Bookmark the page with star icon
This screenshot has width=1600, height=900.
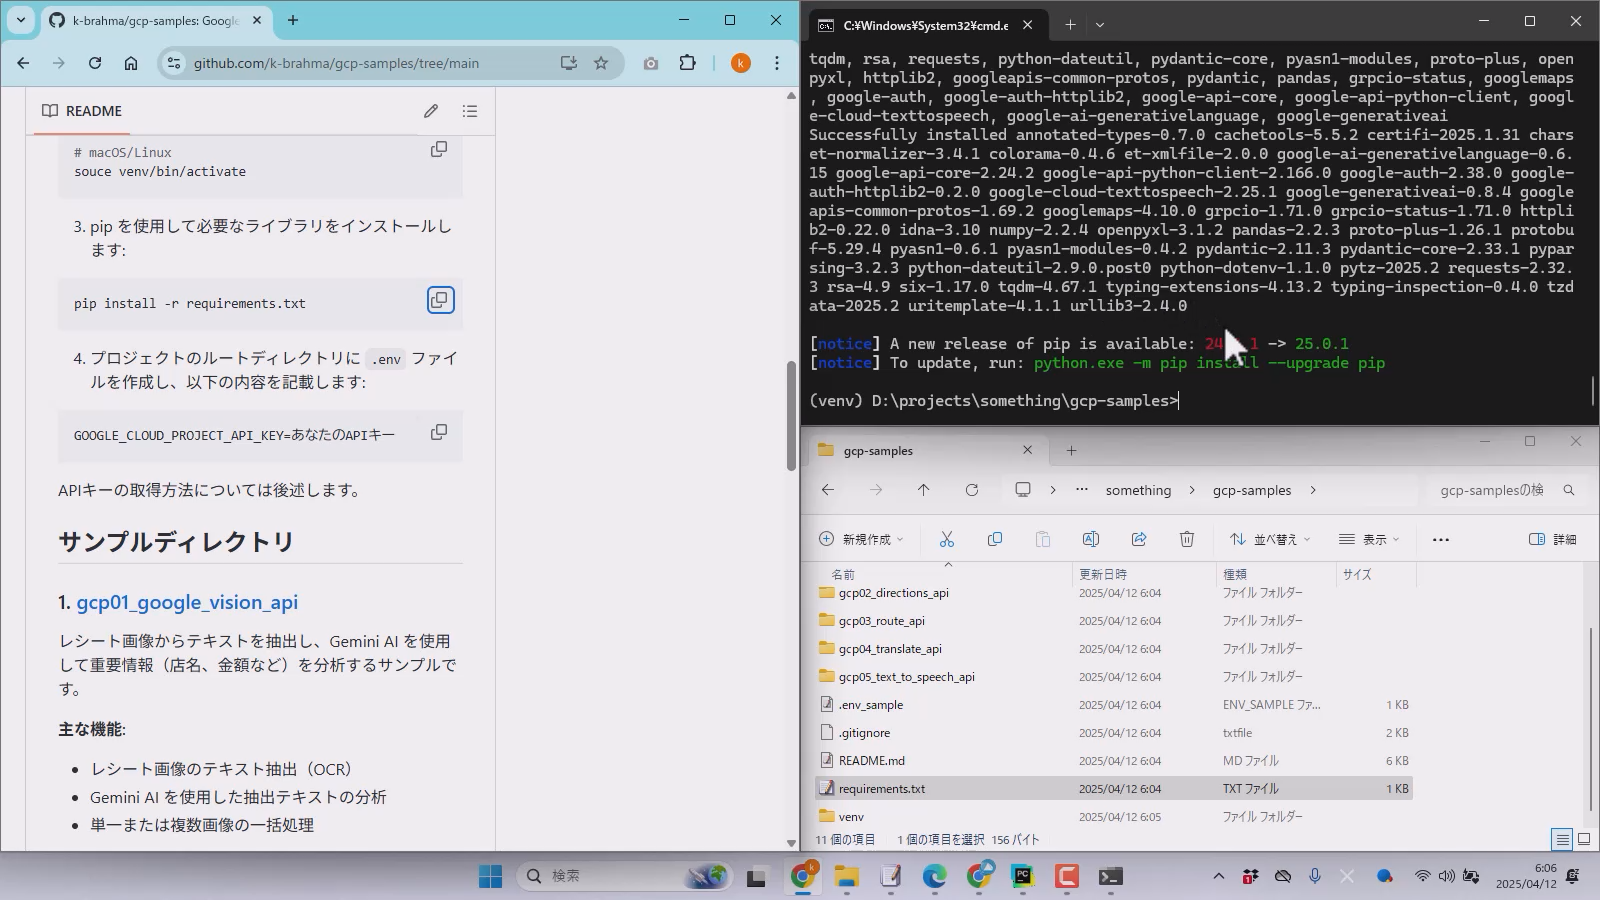click(x=601, y=63)
